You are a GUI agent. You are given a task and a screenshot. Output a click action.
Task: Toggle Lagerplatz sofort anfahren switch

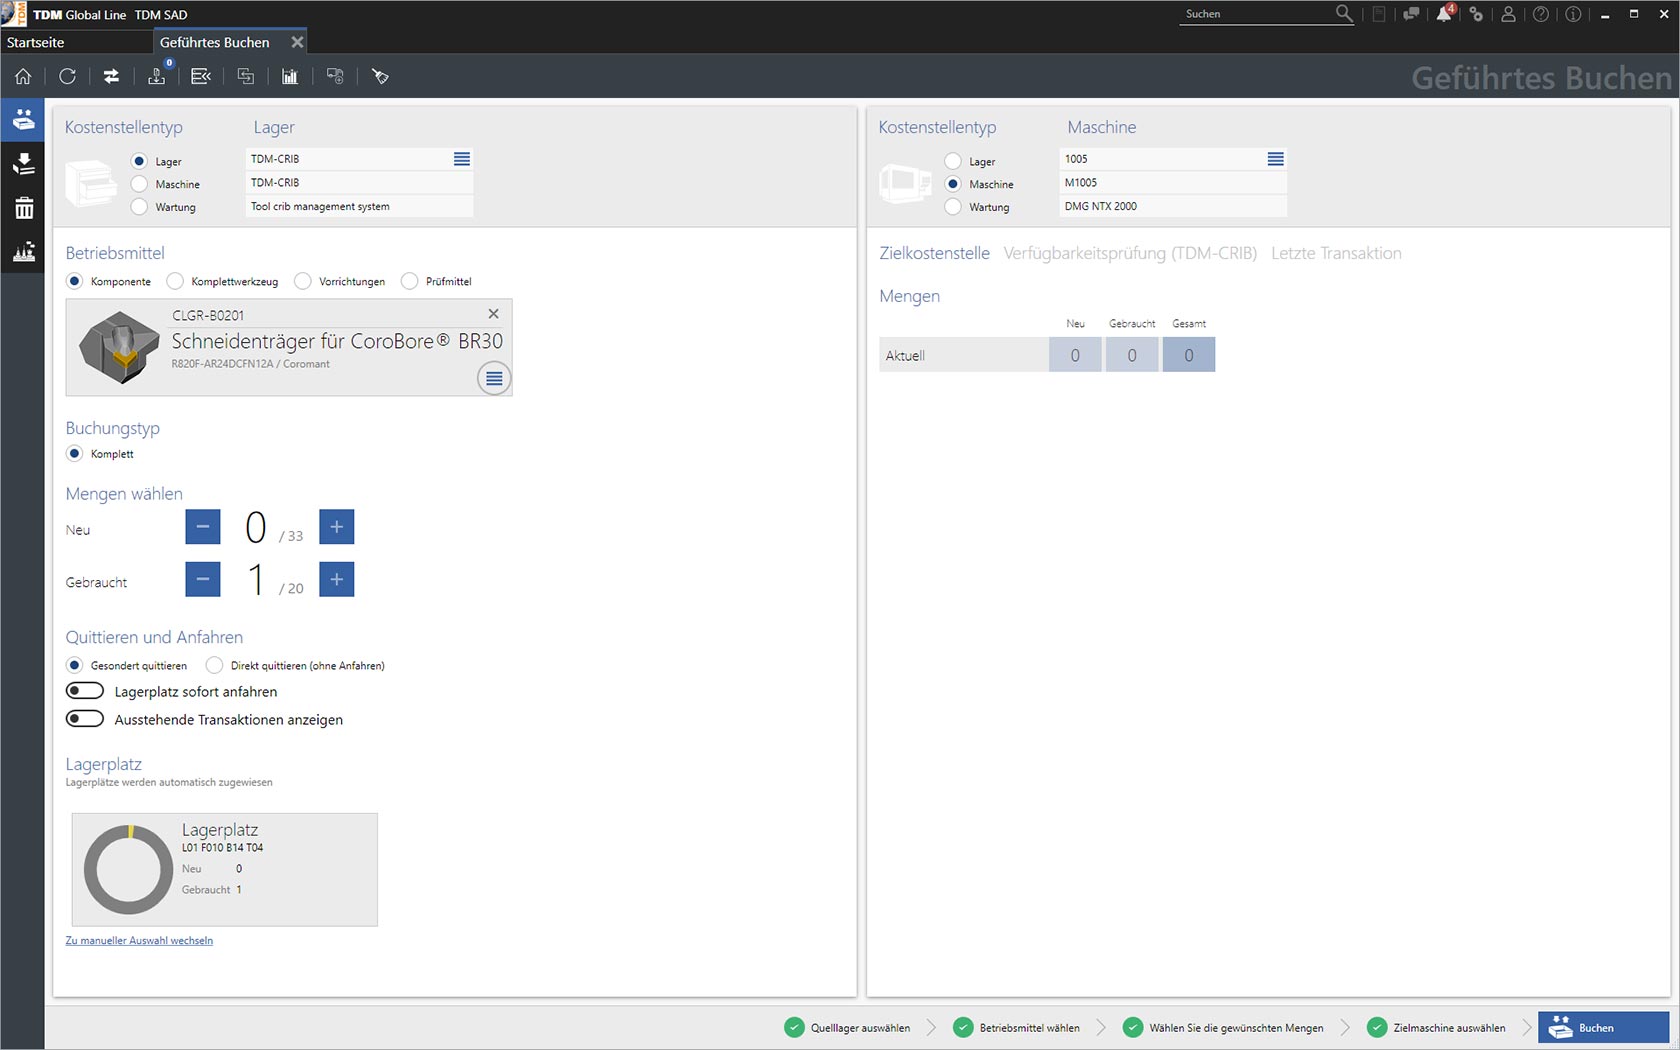click(85, 691)
